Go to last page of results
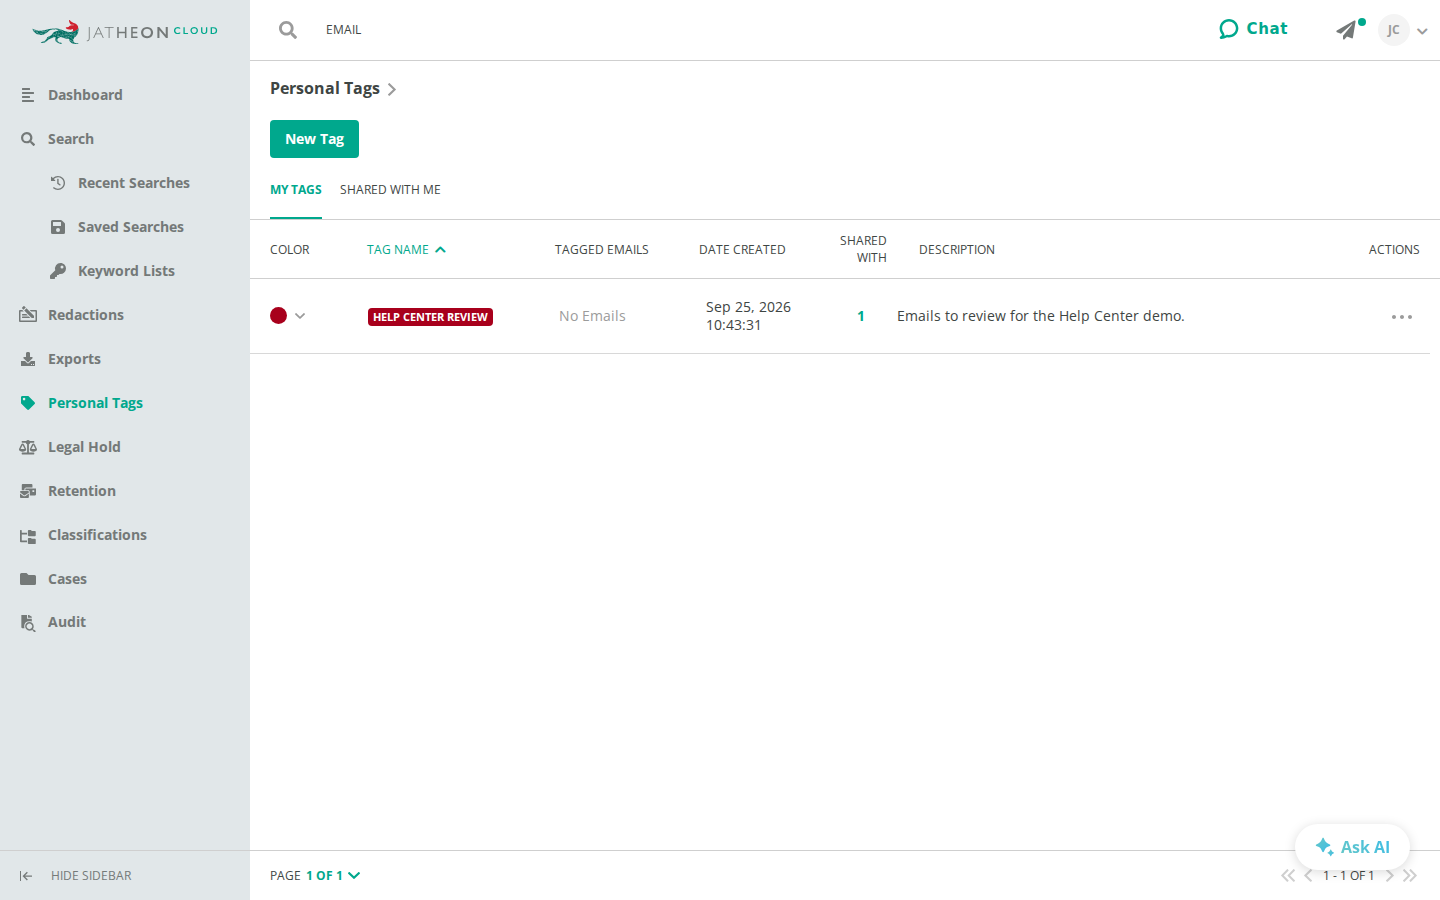The height and width of the screenshot is (900, 1440). tap(1410, 876)
